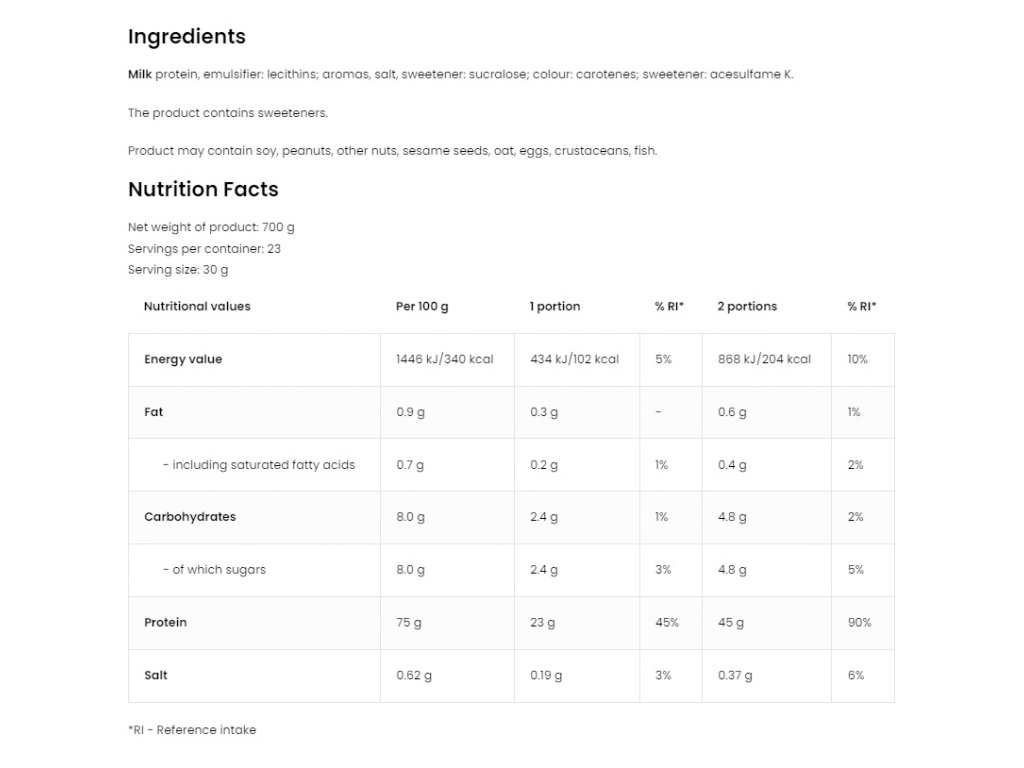The height and width of the screenshot is (768, 1024).
Task: Click the 1 portion column header
Action: point(555,307)
